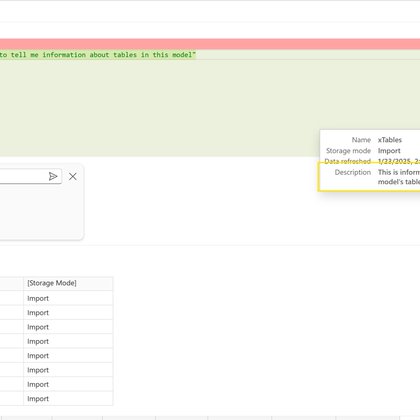Click the refreshed date value '1/23/2025'
Viewport: 420px width, 420px height.
(x=394, y=161)
